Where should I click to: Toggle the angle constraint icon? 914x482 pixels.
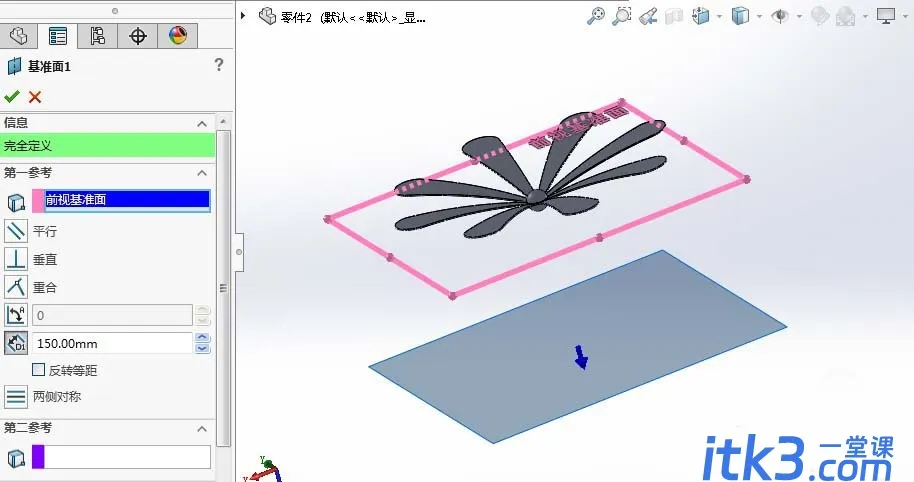click(x=16, y=315)
